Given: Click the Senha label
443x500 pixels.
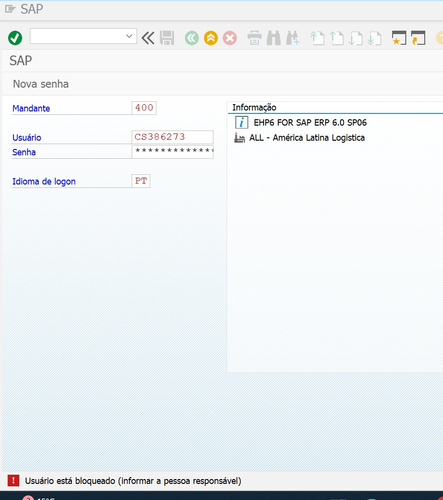Looking at the screenshot, I should 24,152.
